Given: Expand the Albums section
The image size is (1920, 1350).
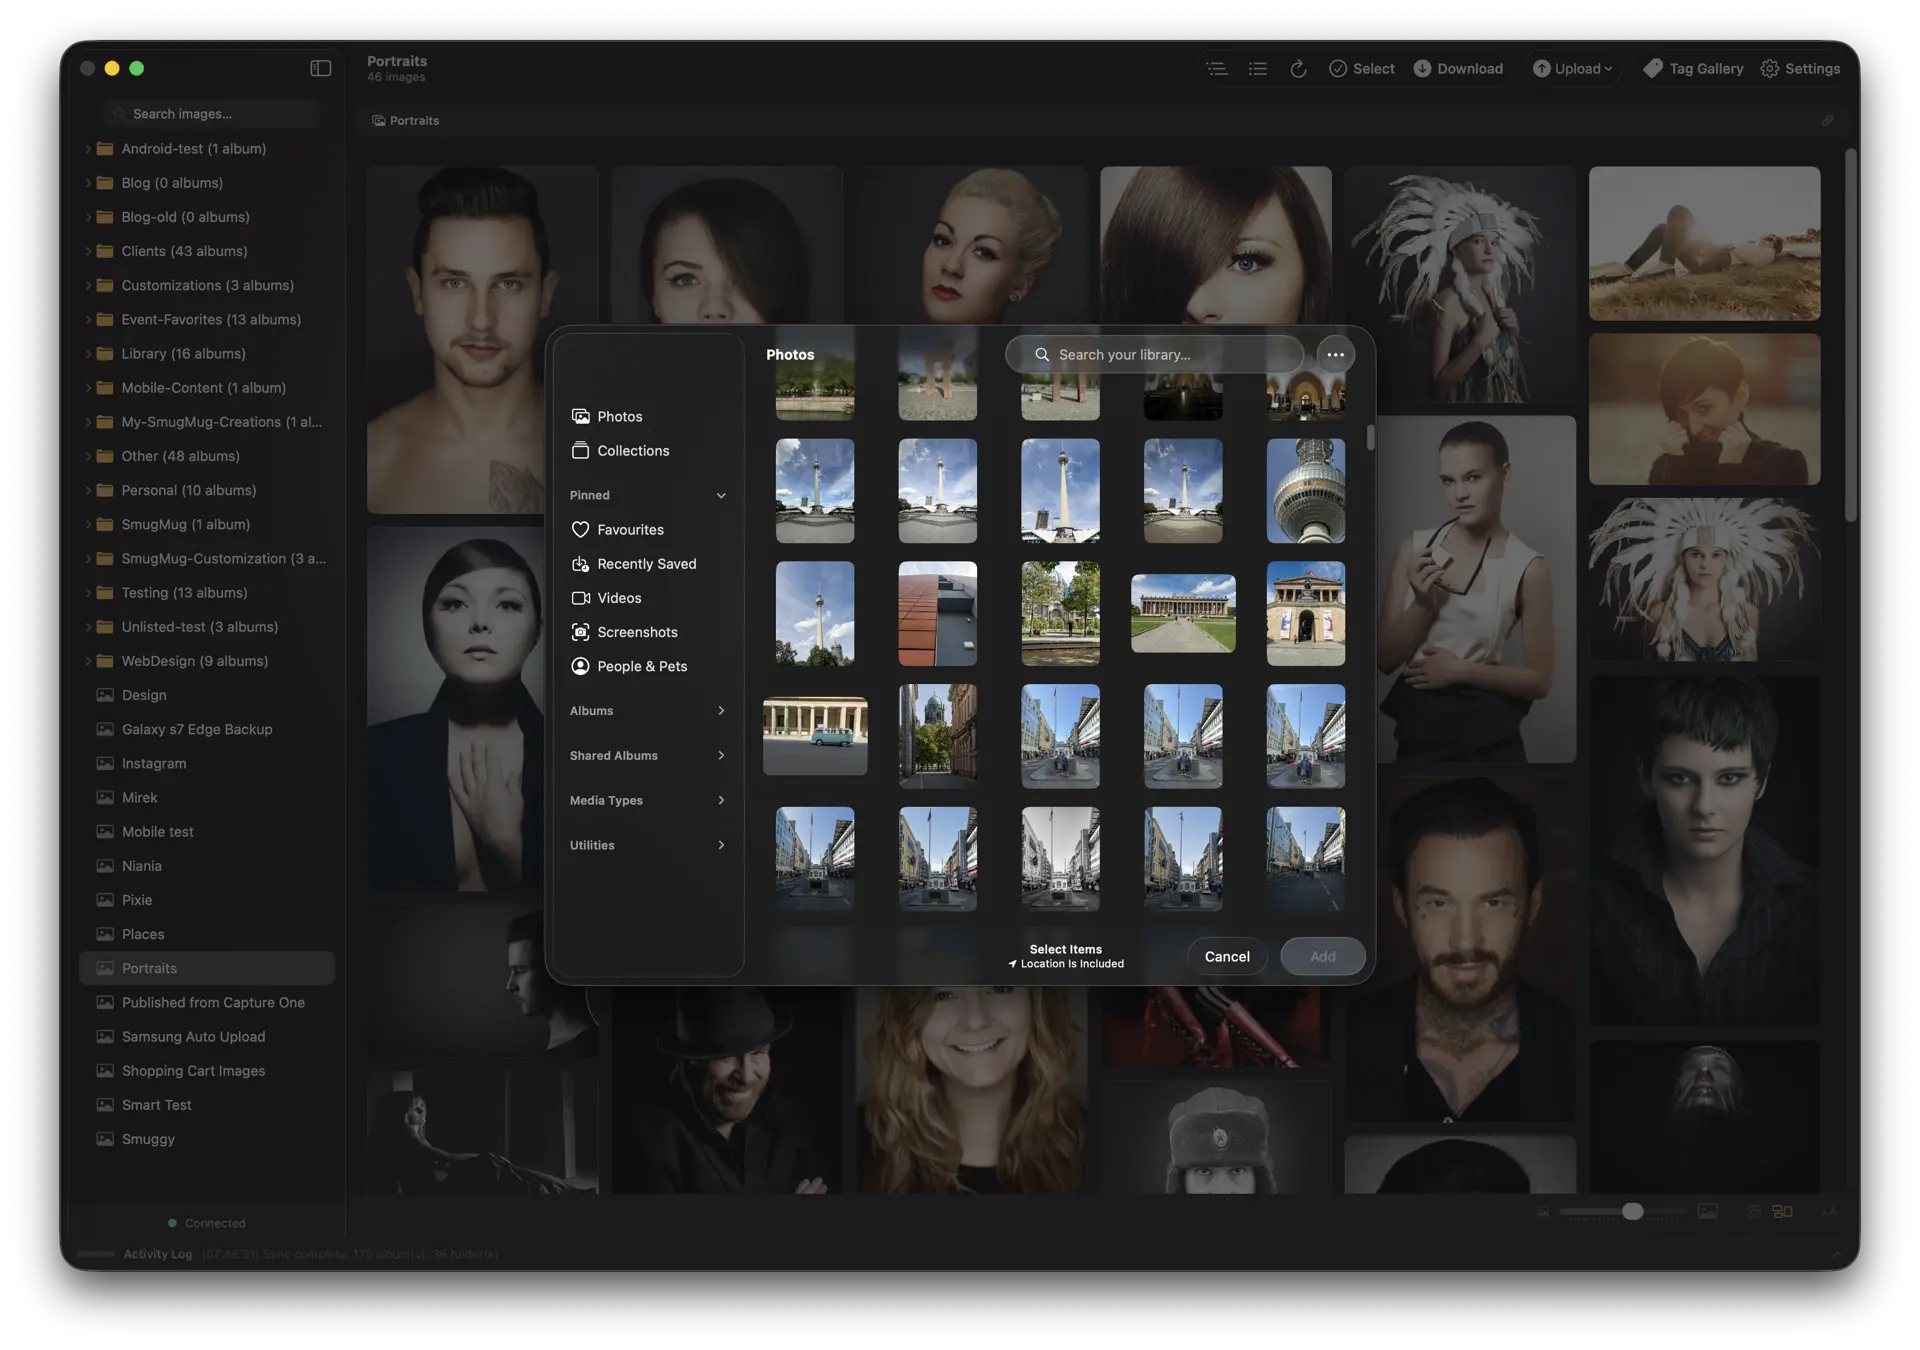Looking at the screenshot, I should (x=647, y=710).
